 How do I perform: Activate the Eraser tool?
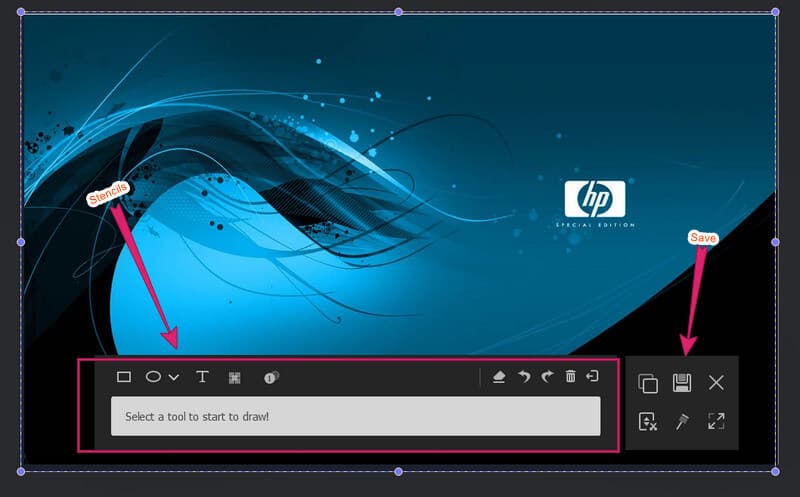(x=499, y=377)
